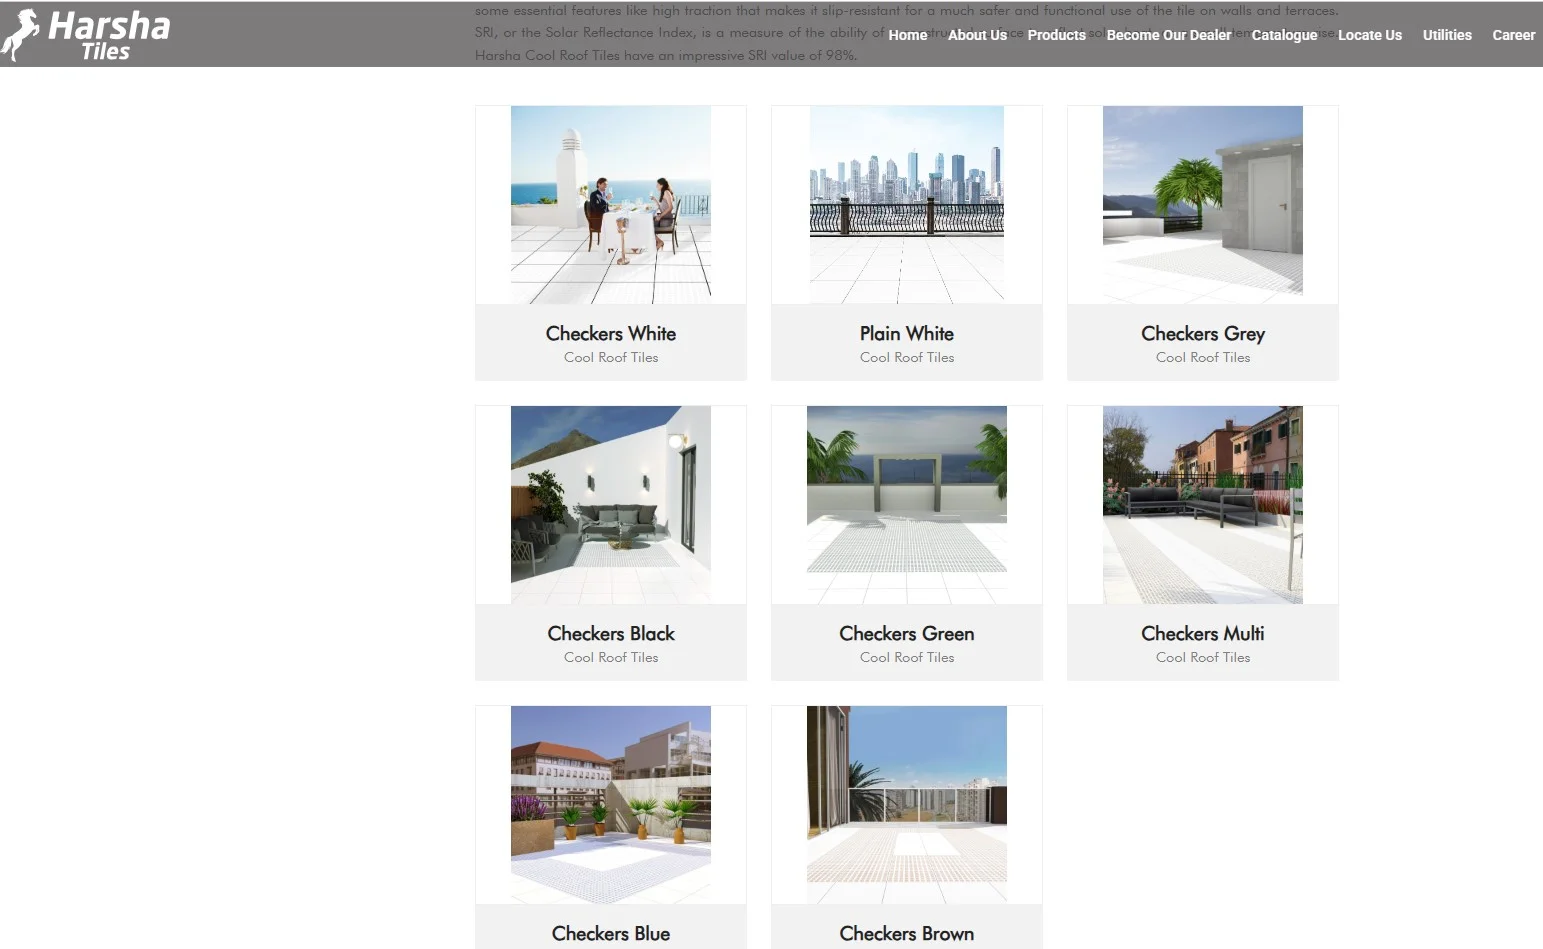Click the Checkers Multi title link
Image resolution: width=1543 pixels, height=949 pixels.
coord(1203,633)
